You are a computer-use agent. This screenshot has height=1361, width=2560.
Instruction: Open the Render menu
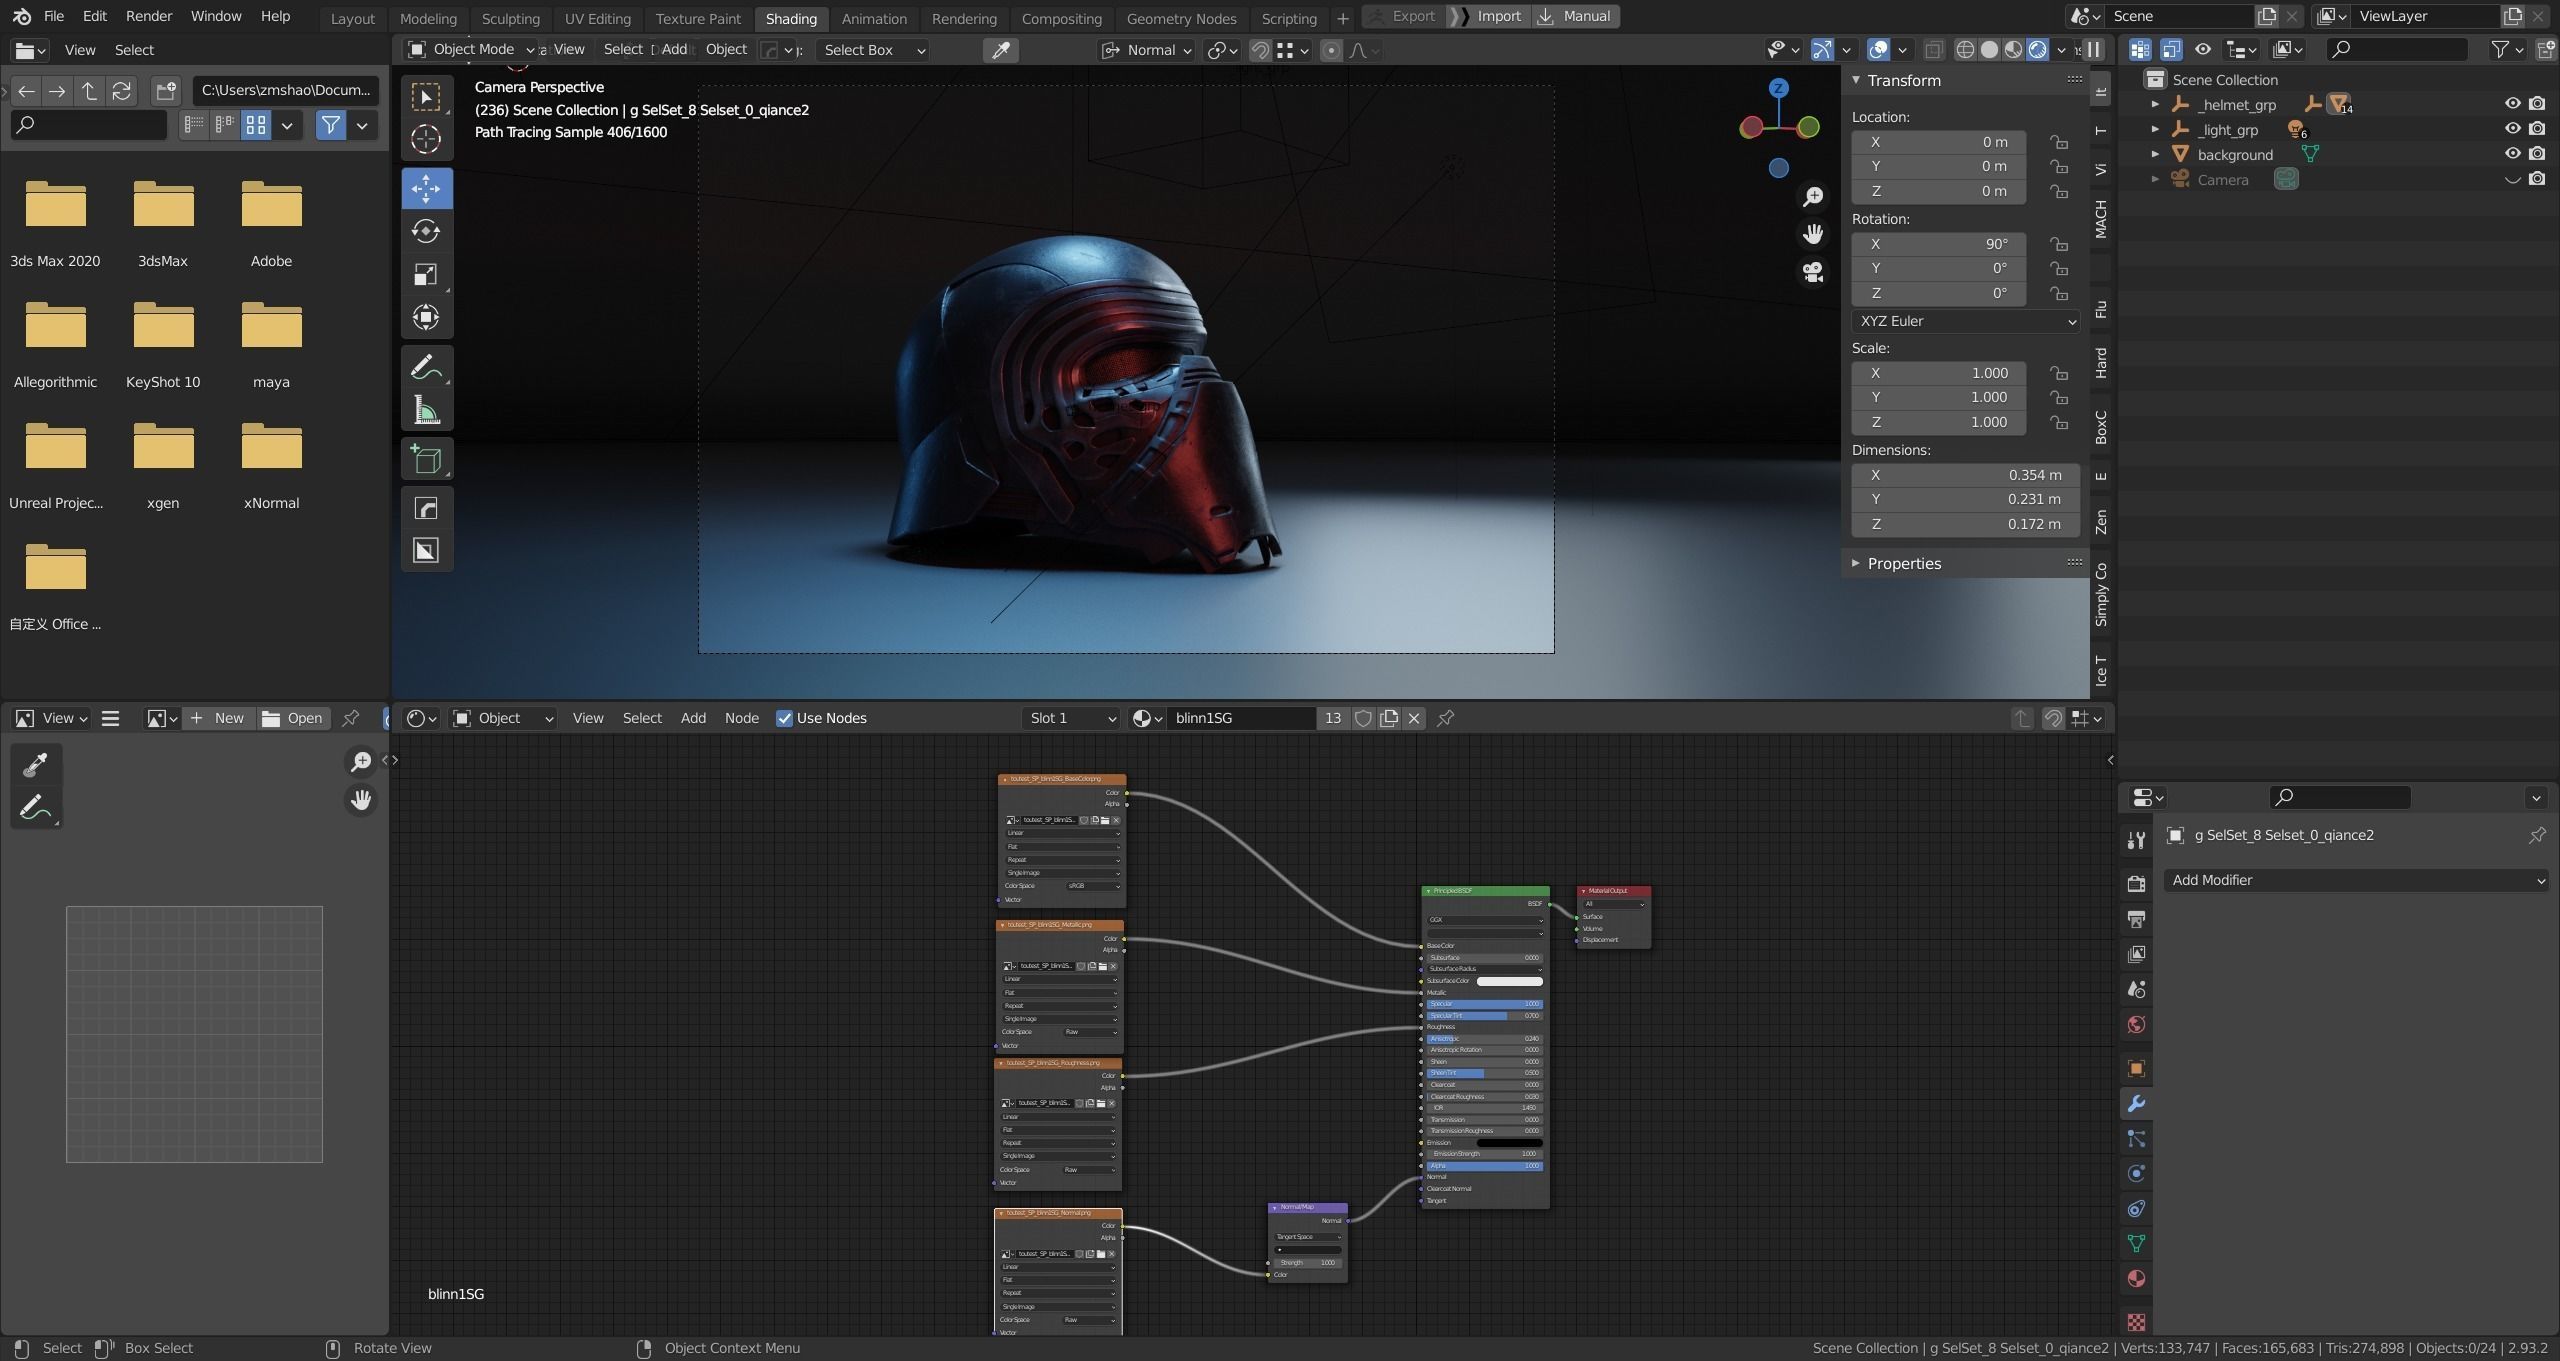click(x=149, y=16)
